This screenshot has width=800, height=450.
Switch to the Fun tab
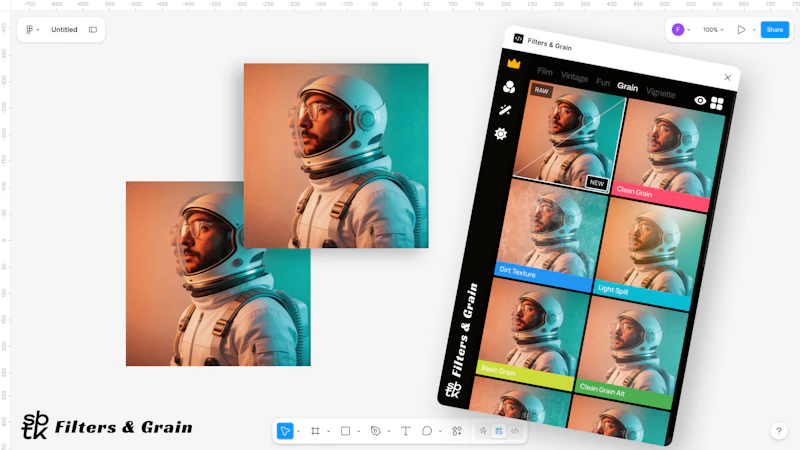603,82
